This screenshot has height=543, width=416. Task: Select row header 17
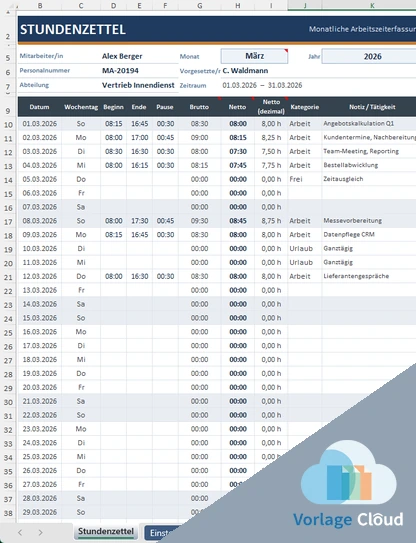(8, 222)
